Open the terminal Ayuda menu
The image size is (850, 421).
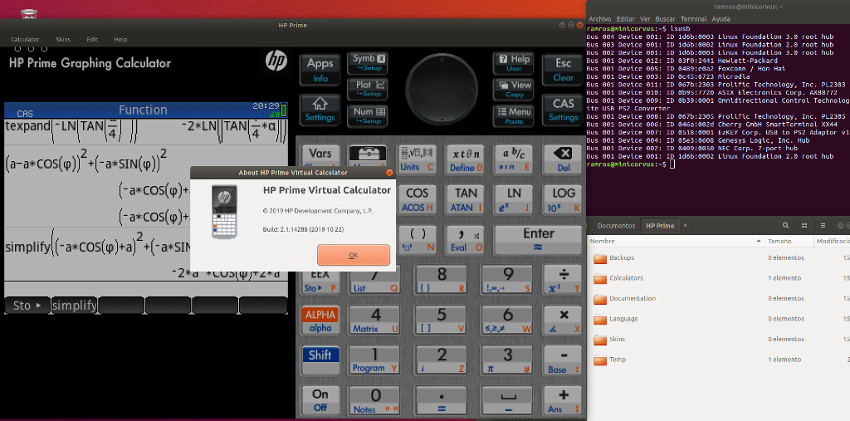[x=720, y=19]
